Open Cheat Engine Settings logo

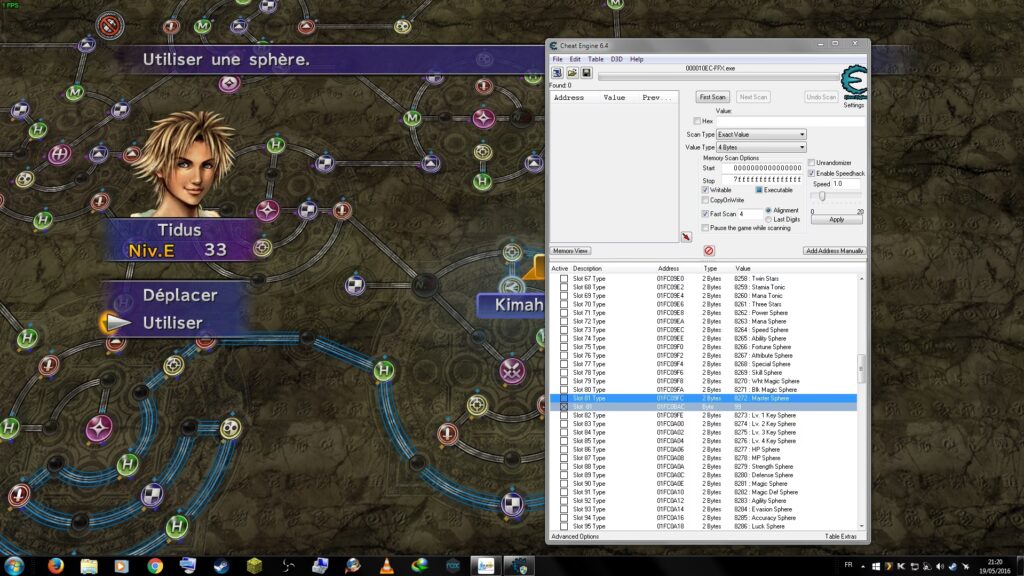(854, 83)
